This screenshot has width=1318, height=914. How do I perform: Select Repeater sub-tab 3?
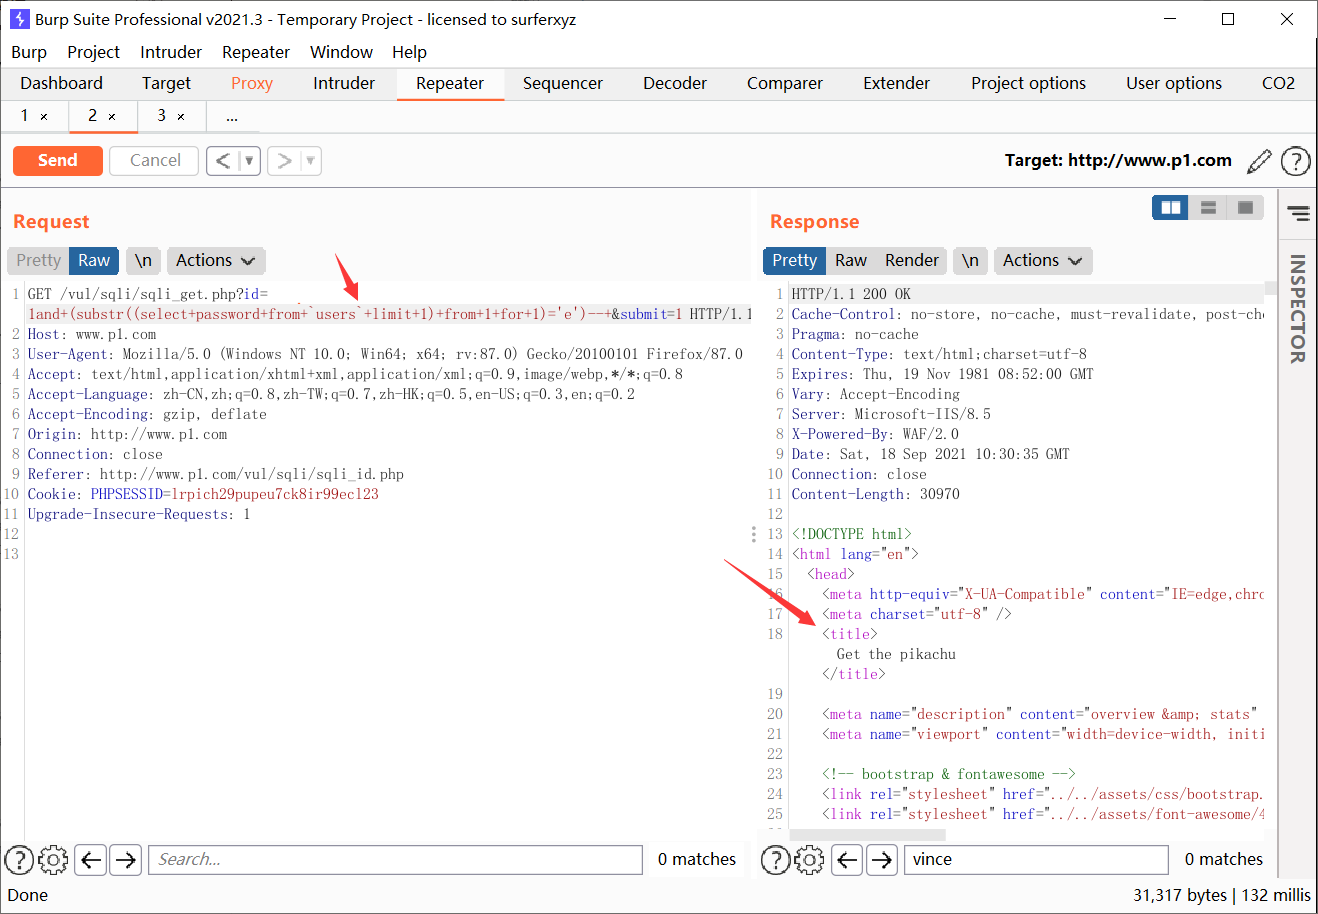pos(162,116)
